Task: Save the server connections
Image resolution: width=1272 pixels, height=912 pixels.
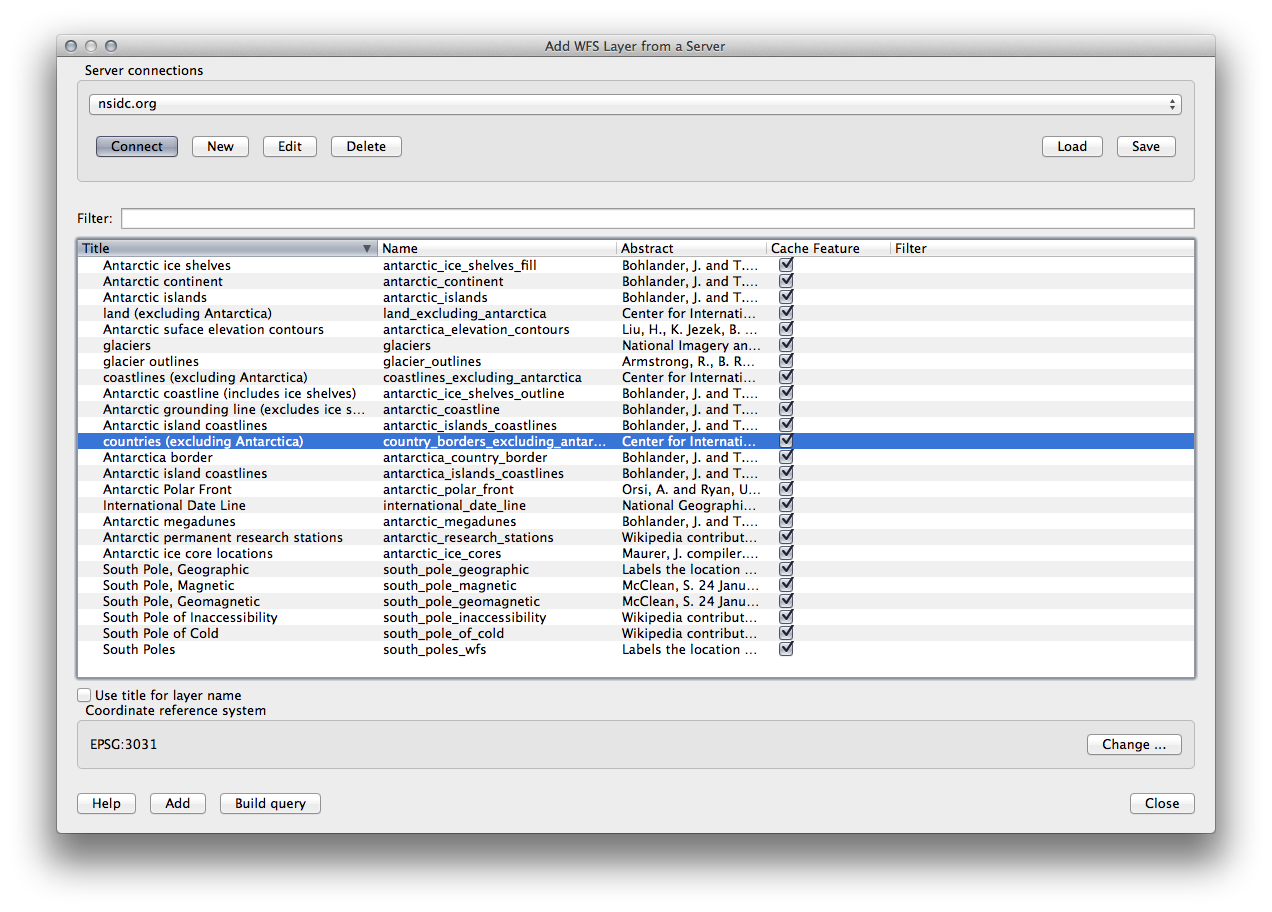Action: (1145, 146)
